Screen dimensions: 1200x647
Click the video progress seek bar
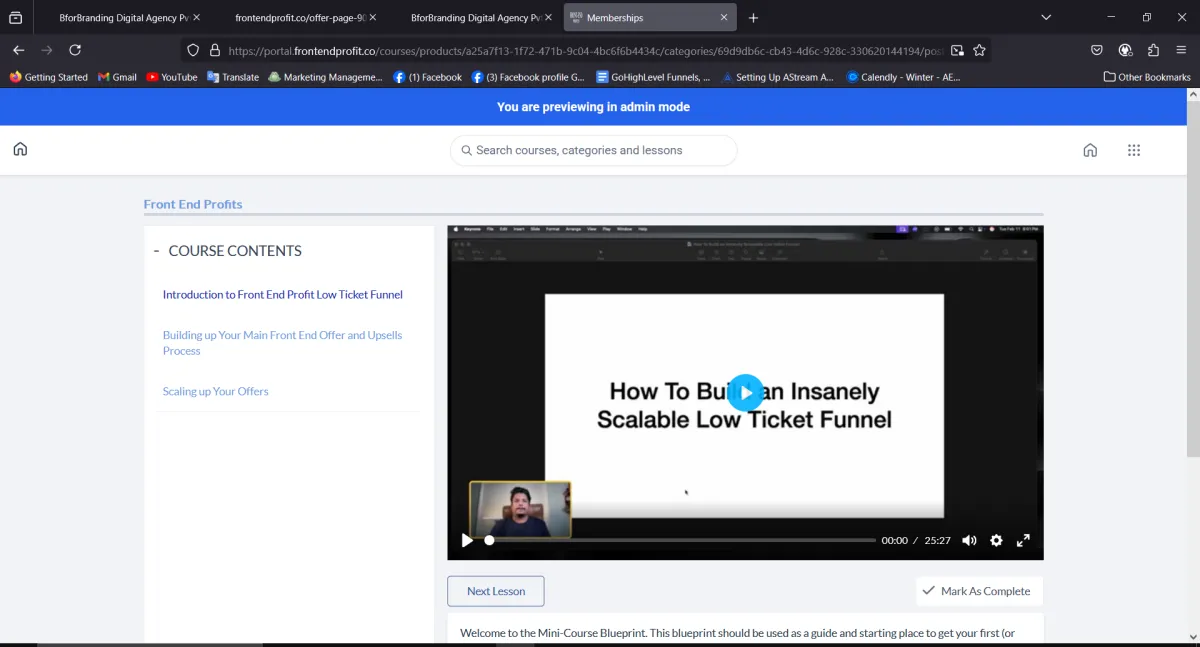click(x=680, y=540)
